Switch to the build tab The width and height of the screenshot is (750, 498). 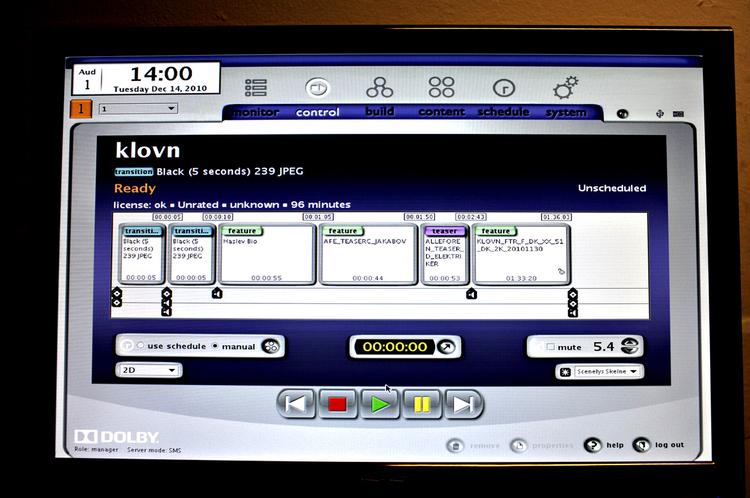point(380,111)
